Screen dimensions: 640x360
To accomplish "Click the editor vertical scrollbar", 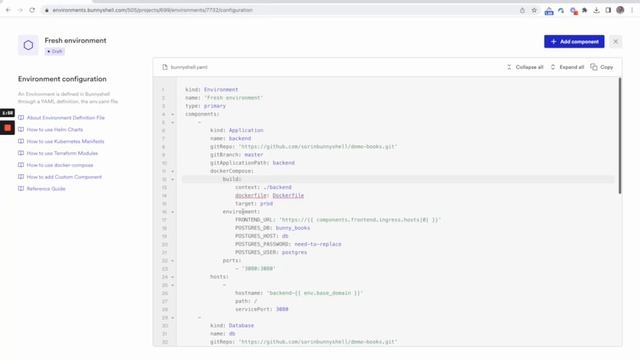I will [620, 136].
